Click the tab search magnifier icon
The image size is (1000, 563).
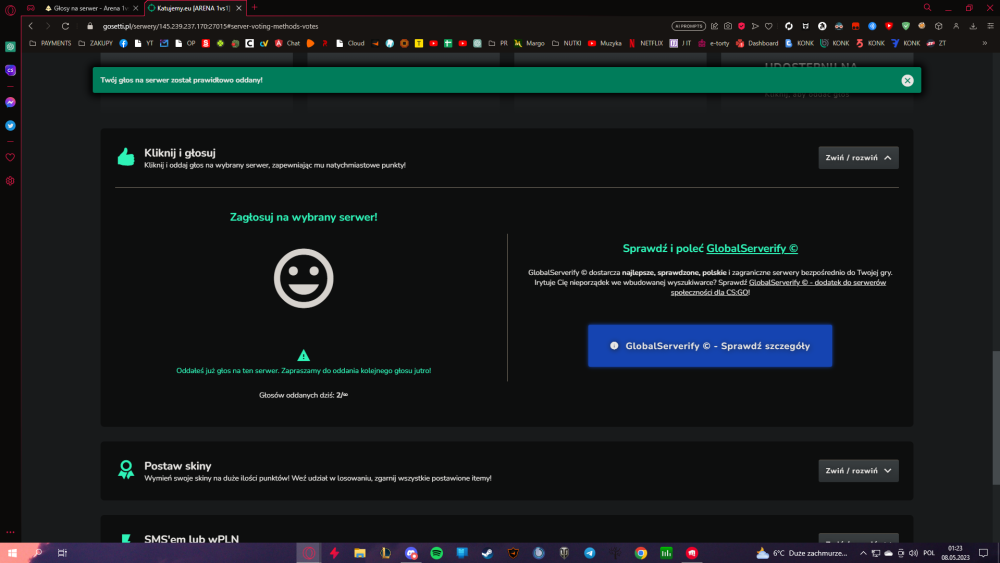coord(927,8)
